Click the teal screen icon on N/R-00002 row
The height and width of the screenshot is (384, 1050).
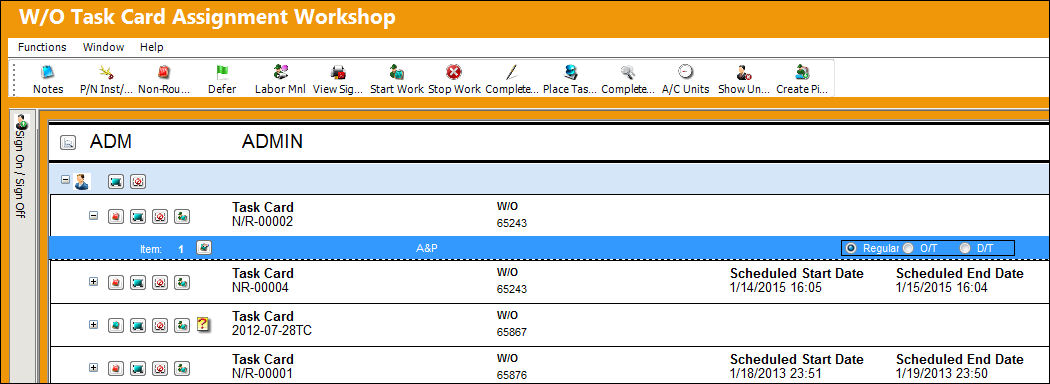click(x=138, y=216)
